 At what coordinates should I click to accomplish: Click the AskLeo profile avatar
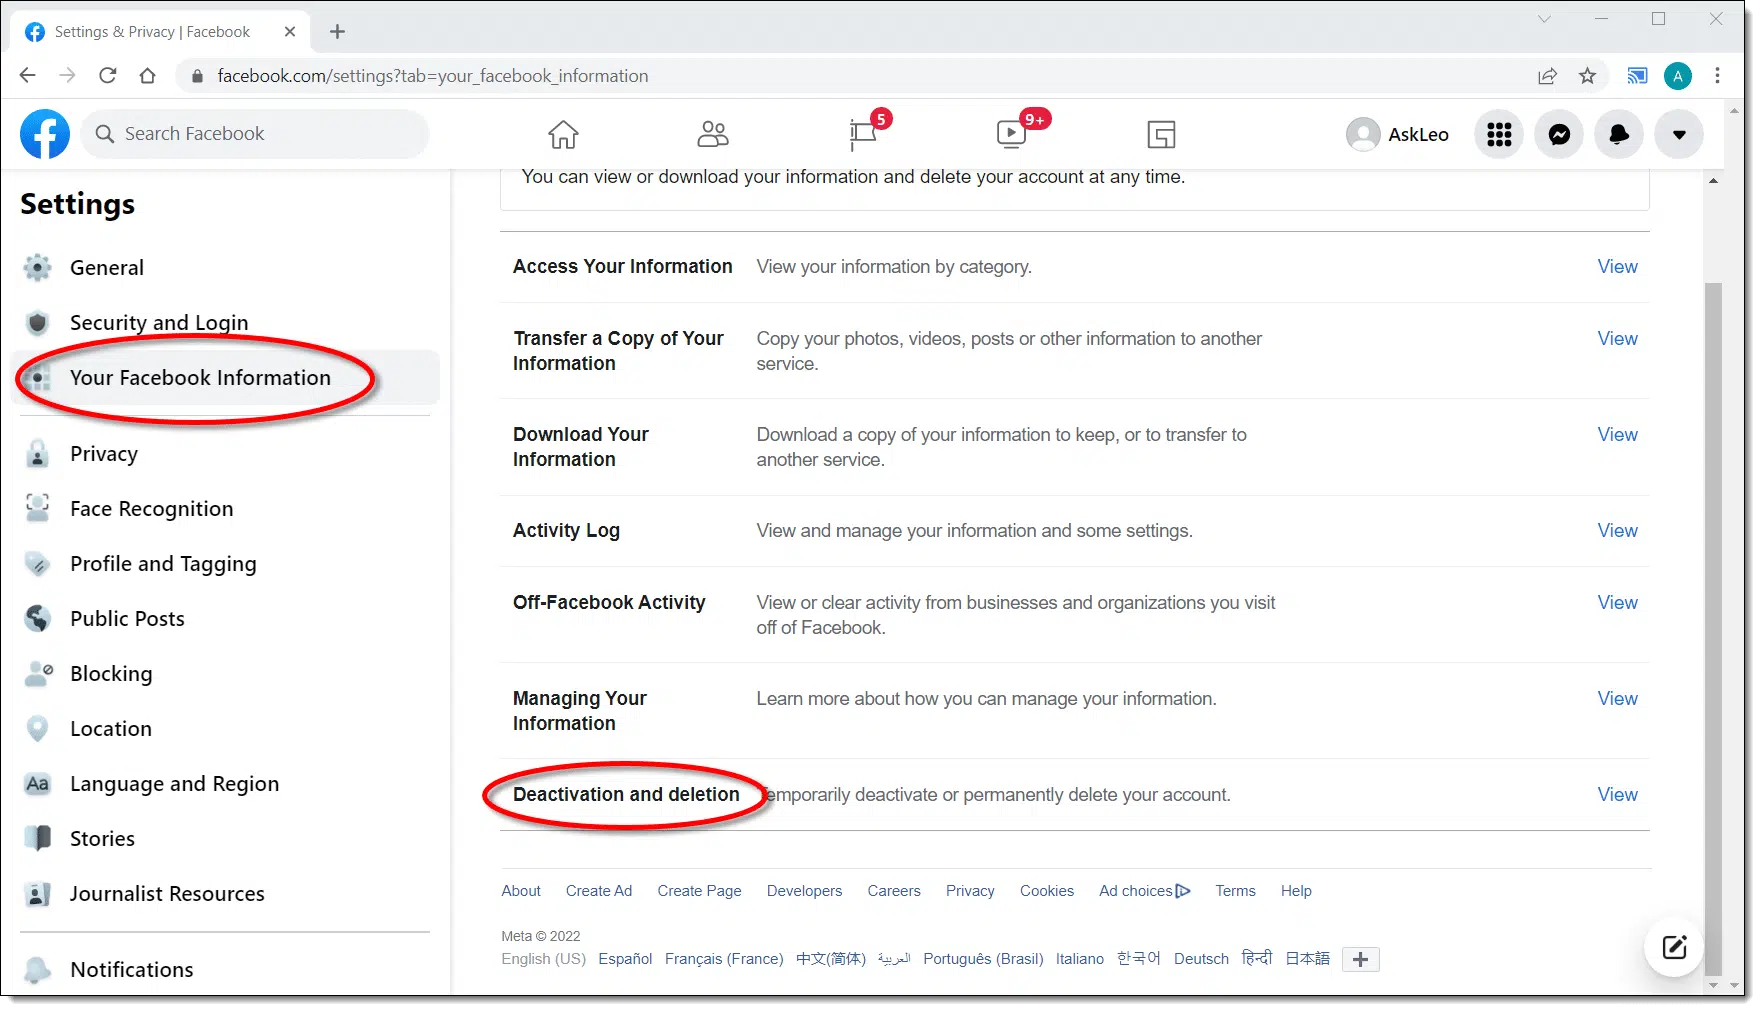1363,134
